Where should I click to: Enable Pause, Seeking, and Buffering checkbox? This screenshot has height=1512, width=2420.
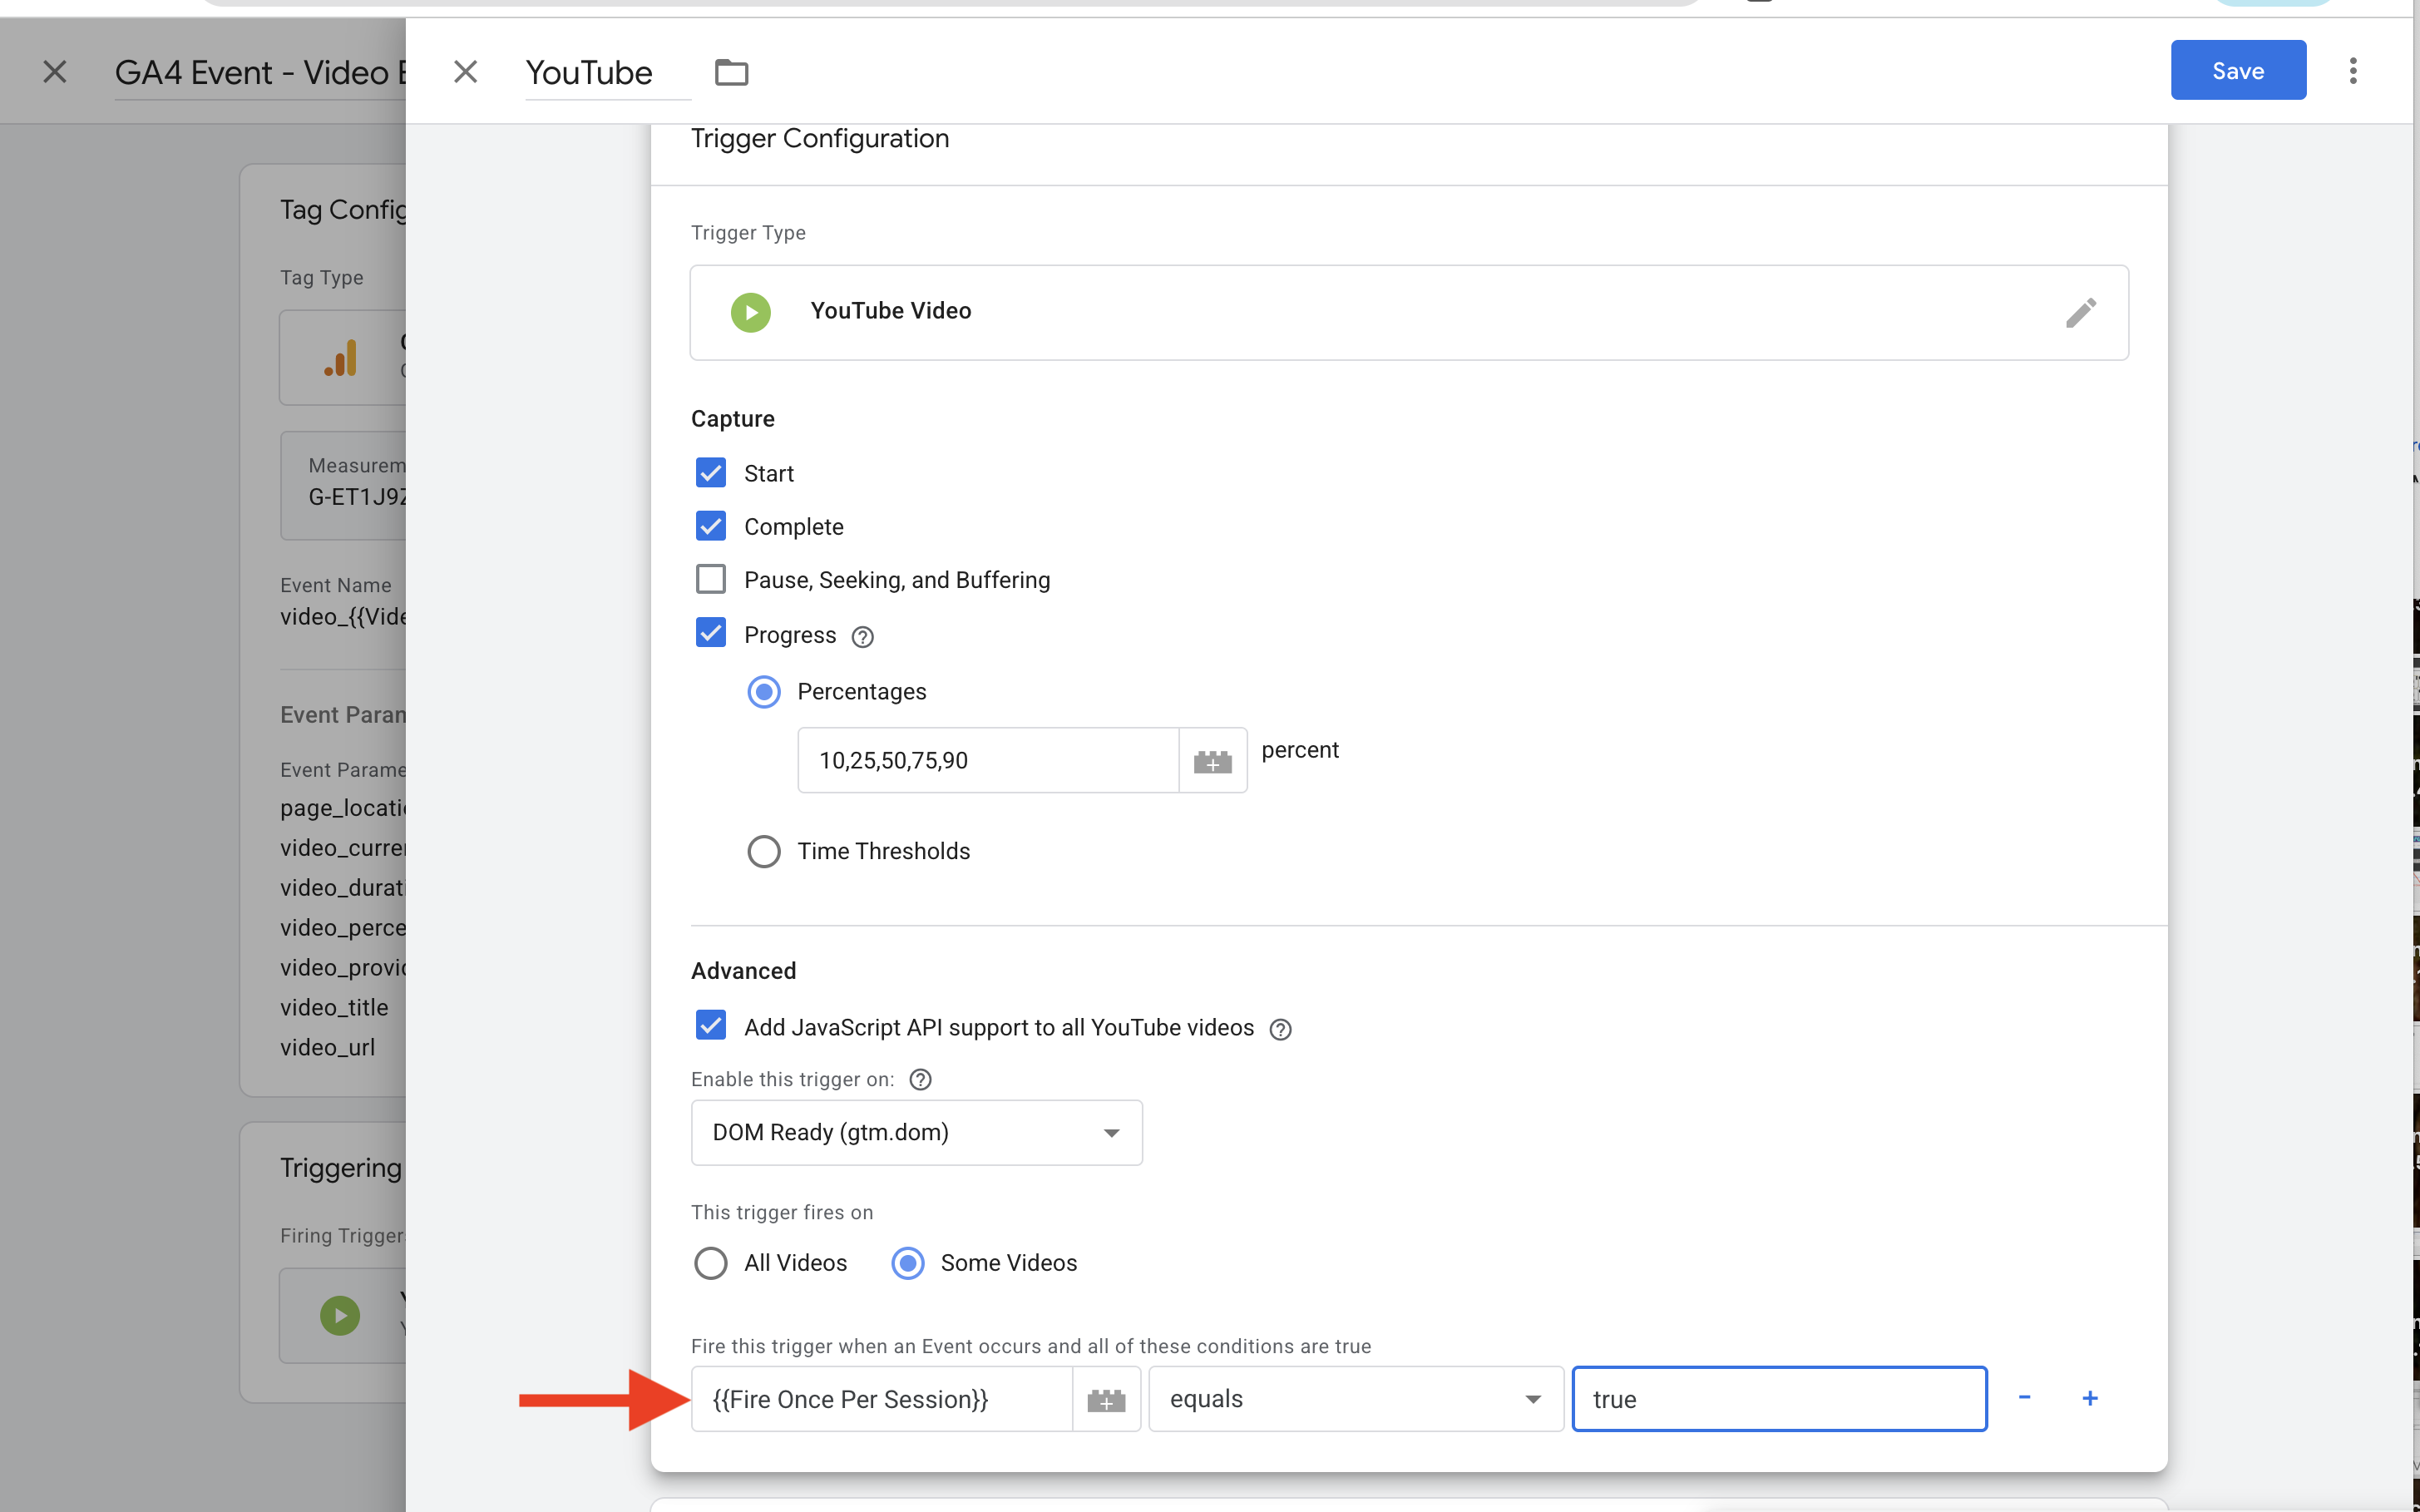[710, 579]
